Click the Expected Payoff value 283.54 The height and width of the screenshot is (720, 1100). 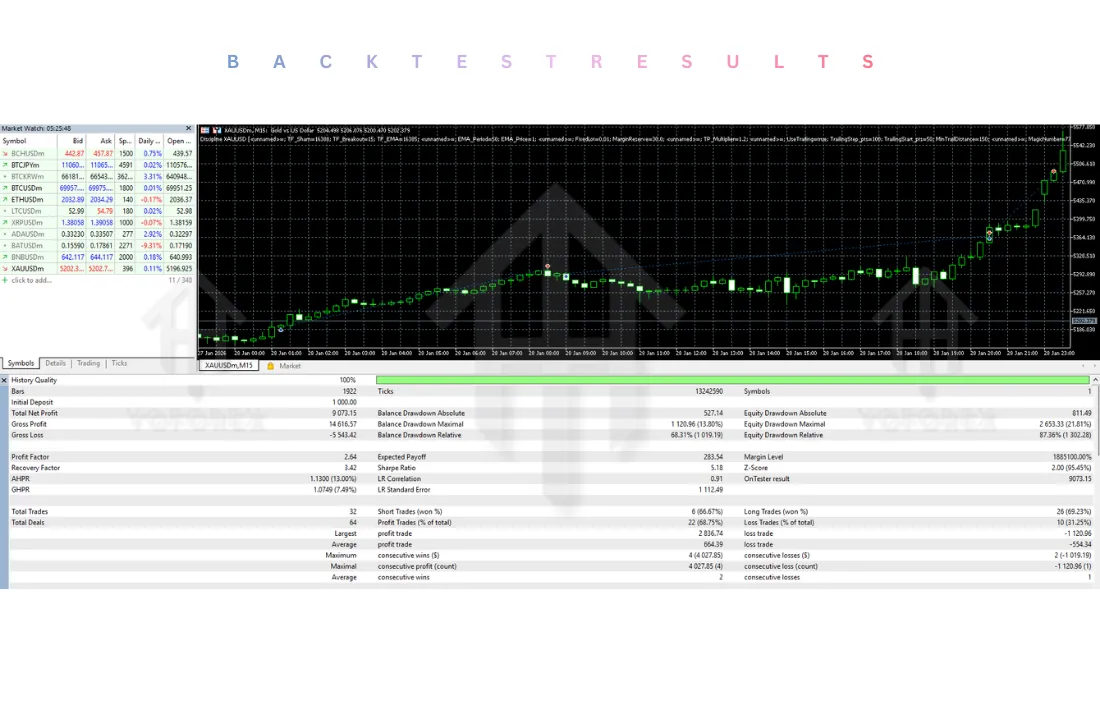click(713, 457)
